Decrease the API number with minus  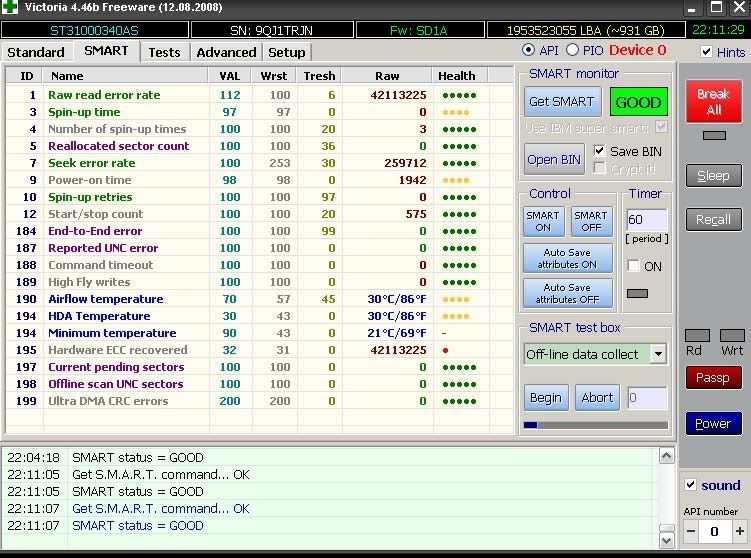[x=689, y=532]
